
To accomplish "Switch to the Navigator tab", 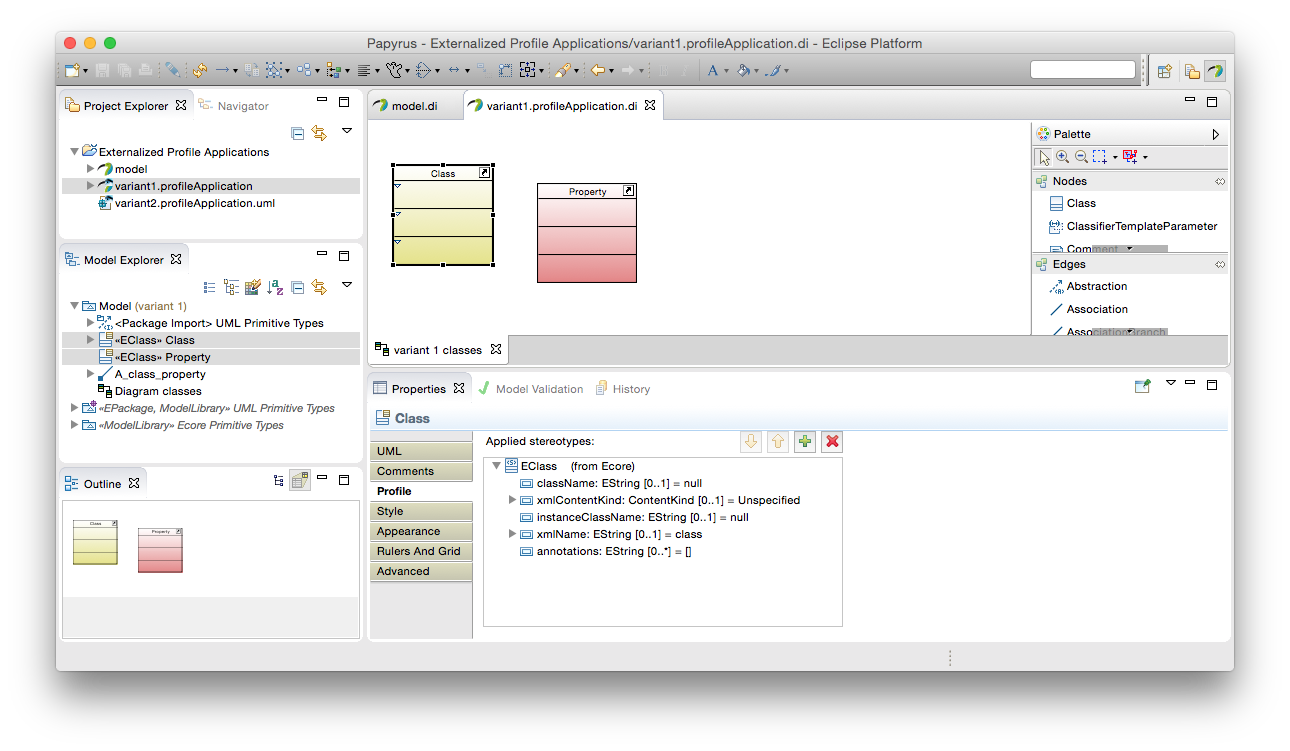I will click(x=234, y=105).
